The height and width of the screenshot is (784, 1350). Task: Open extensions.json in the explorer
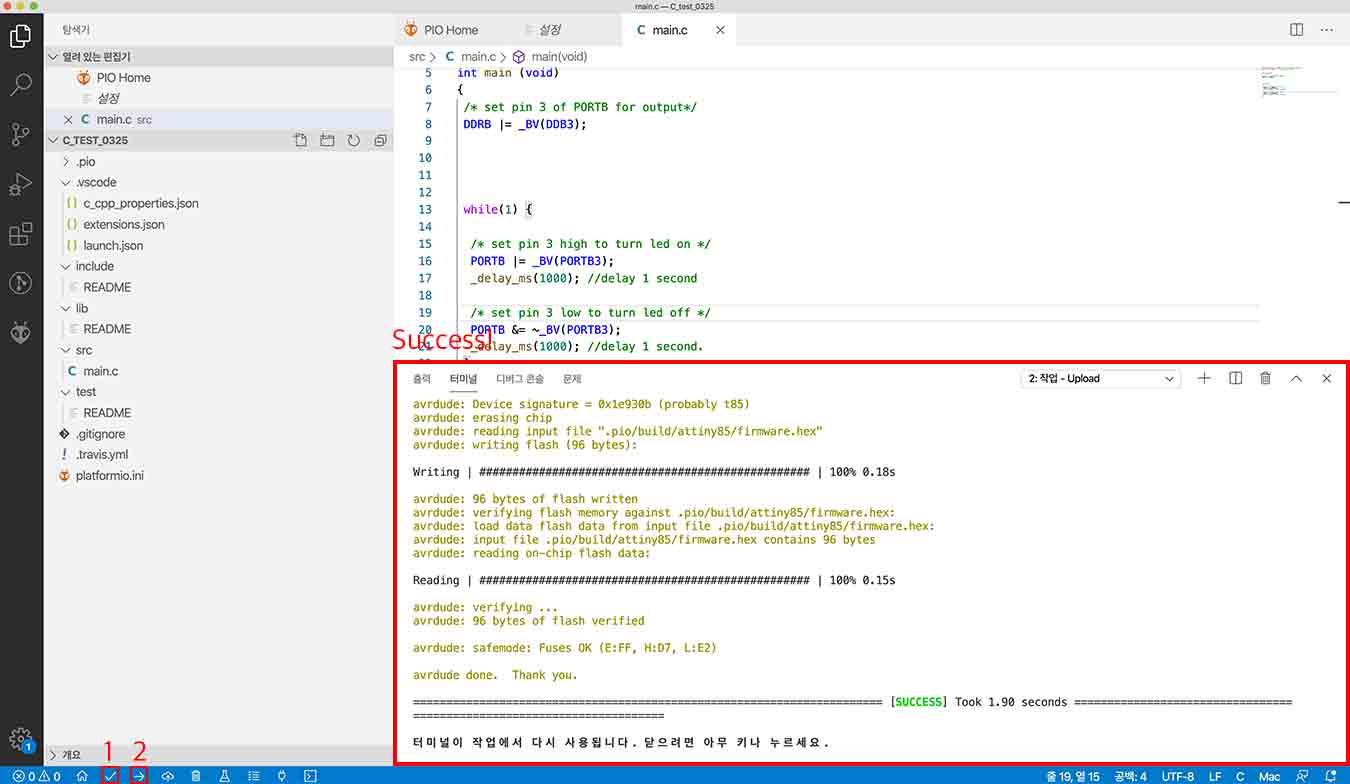click(x=124, y=225)
